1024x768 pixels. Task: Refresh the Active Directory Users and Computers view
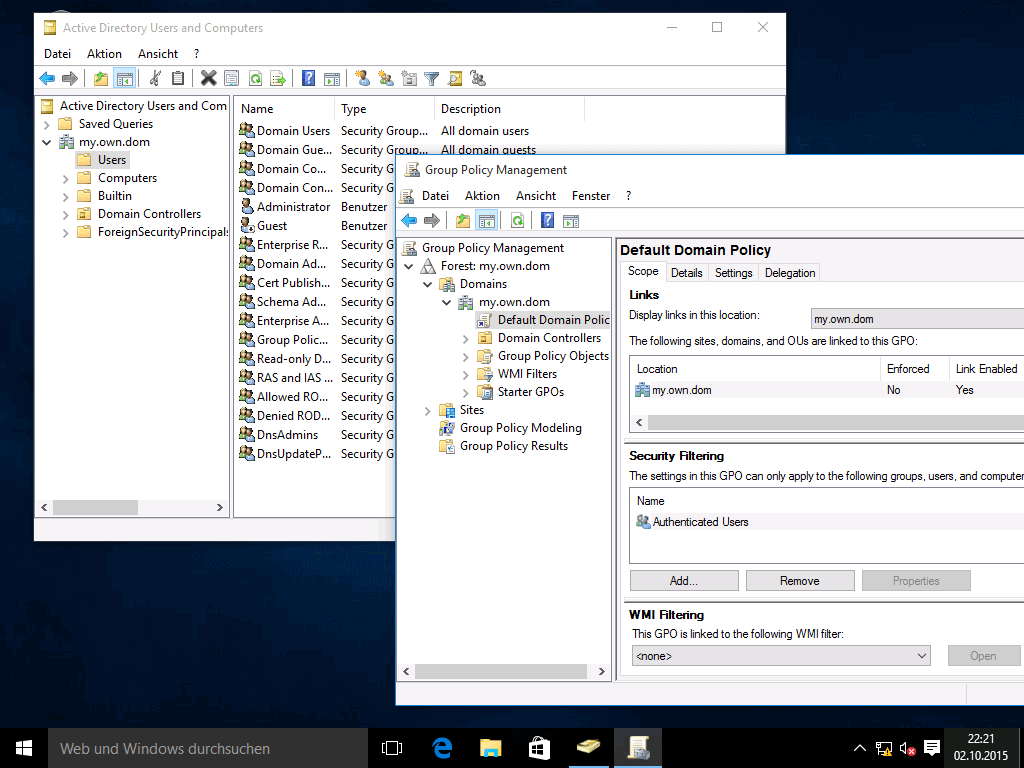click(255, 79)
